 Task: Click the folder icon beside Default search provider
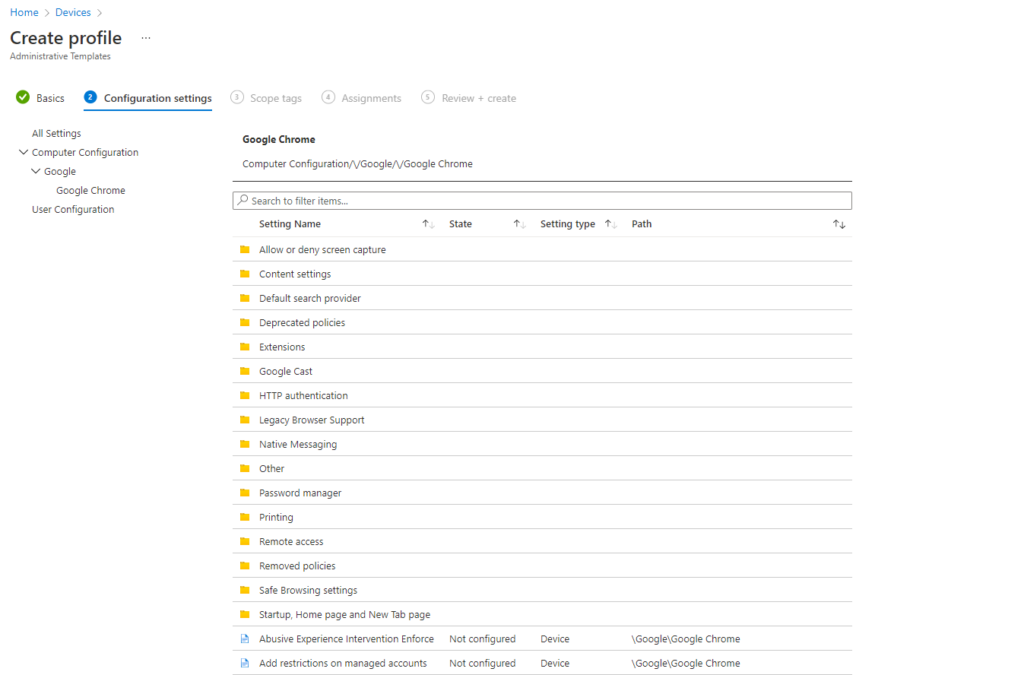pyautogui.click(x=245, y=298)
